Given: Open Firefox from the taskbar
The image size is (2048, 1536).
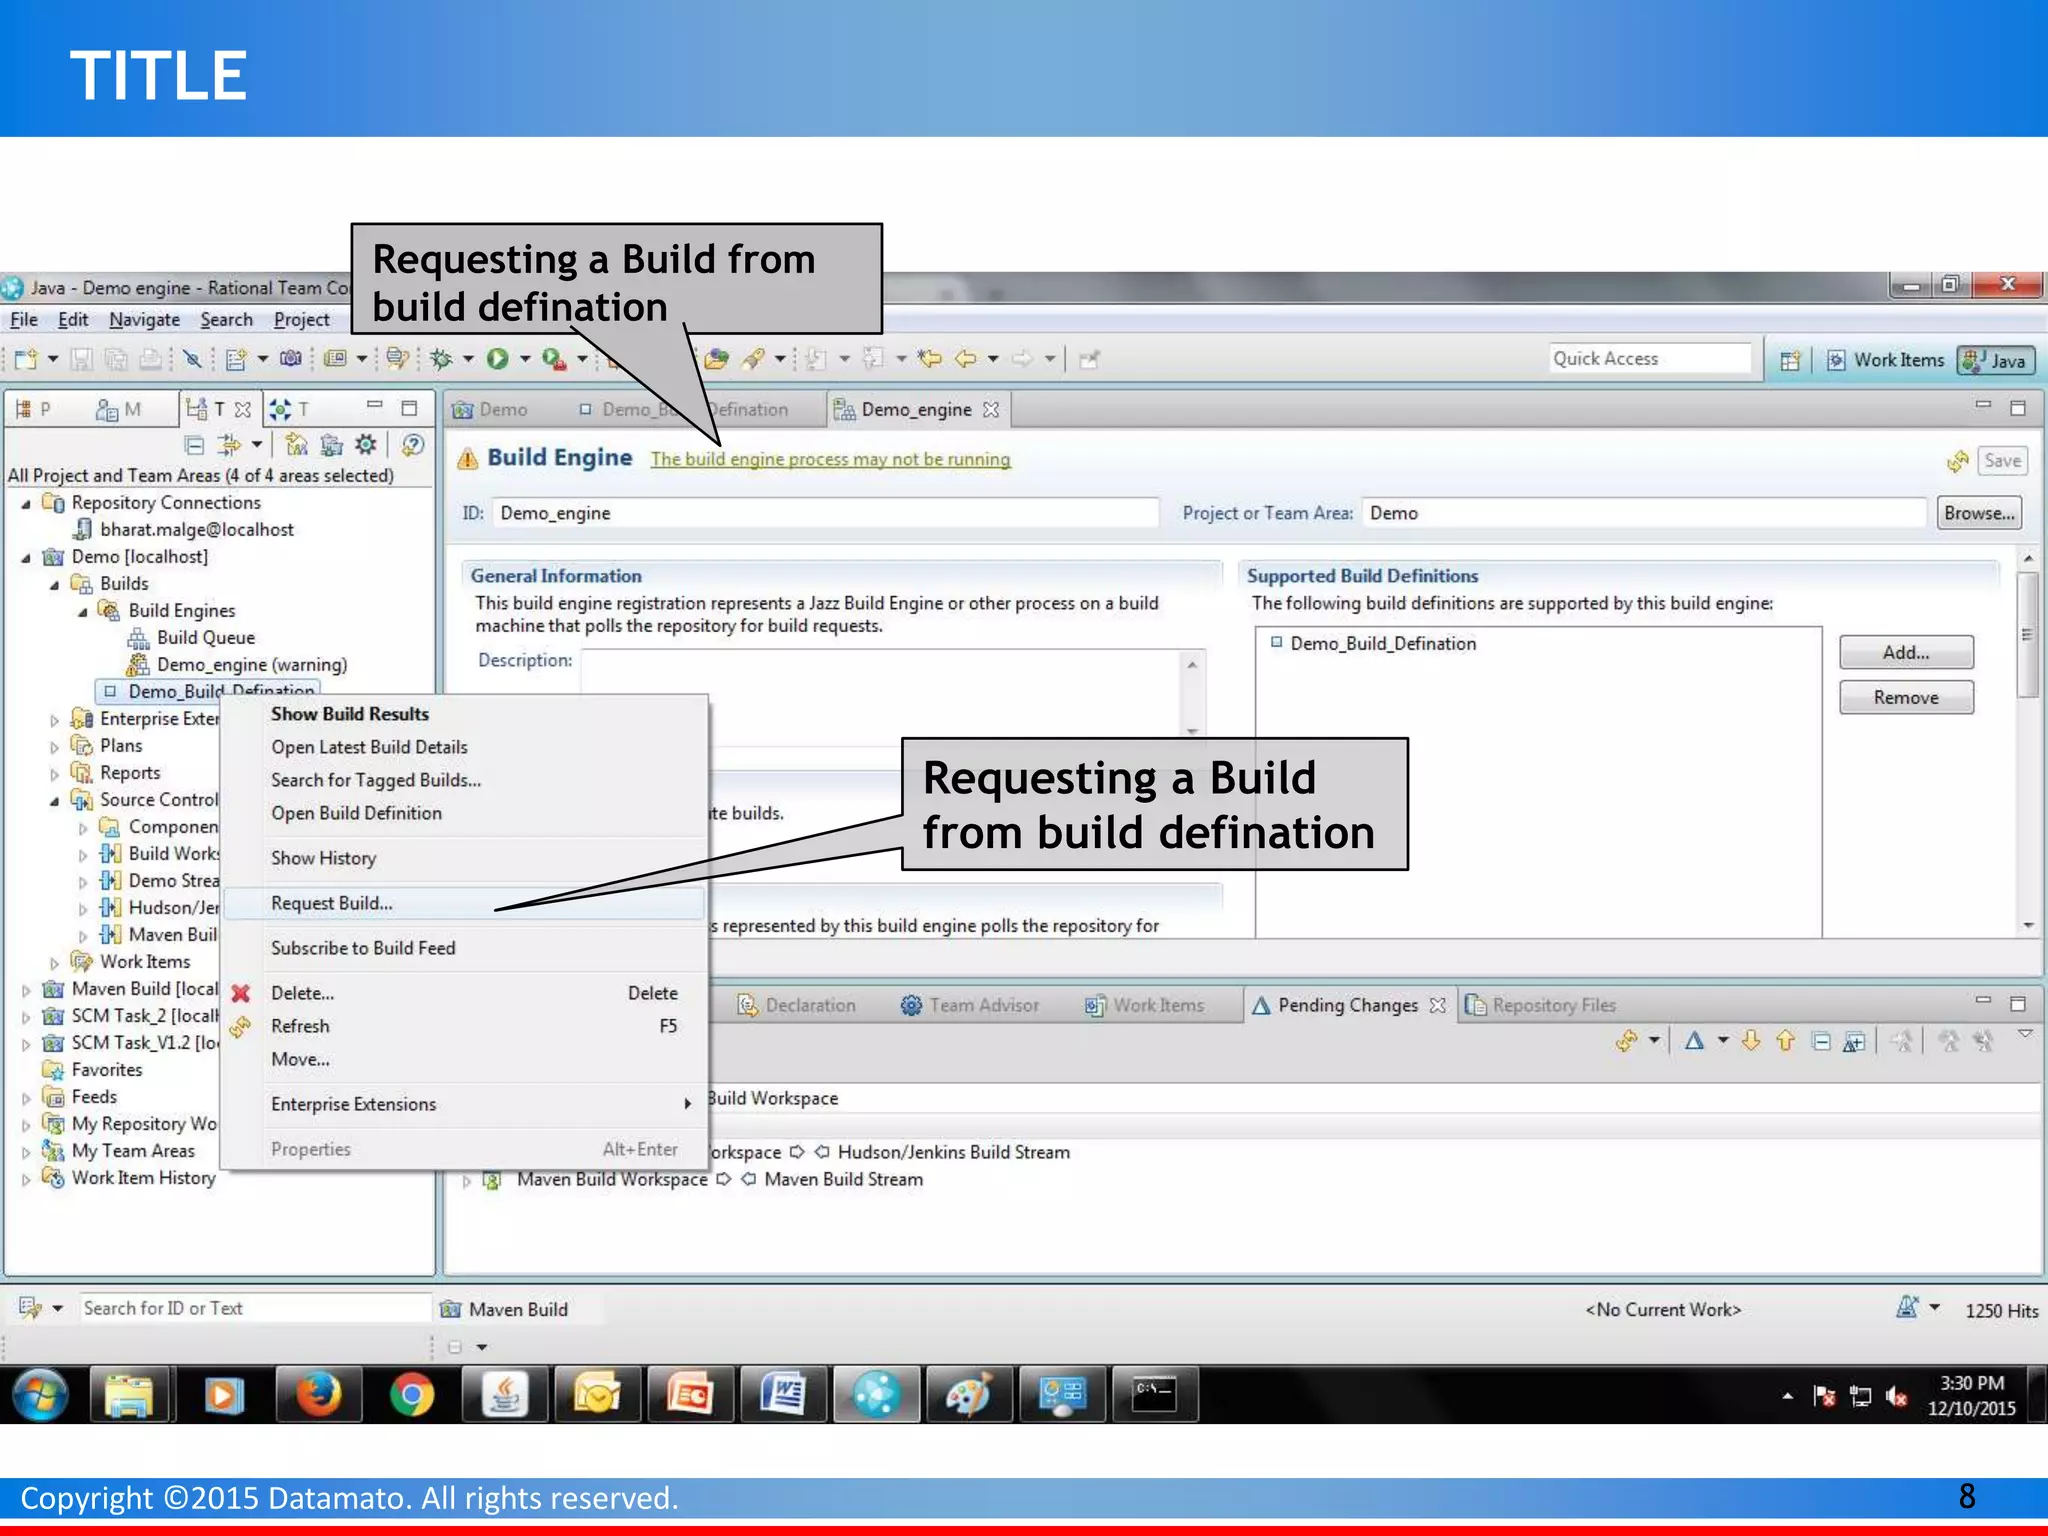Looking at the screenshot, I should 318,1394.
